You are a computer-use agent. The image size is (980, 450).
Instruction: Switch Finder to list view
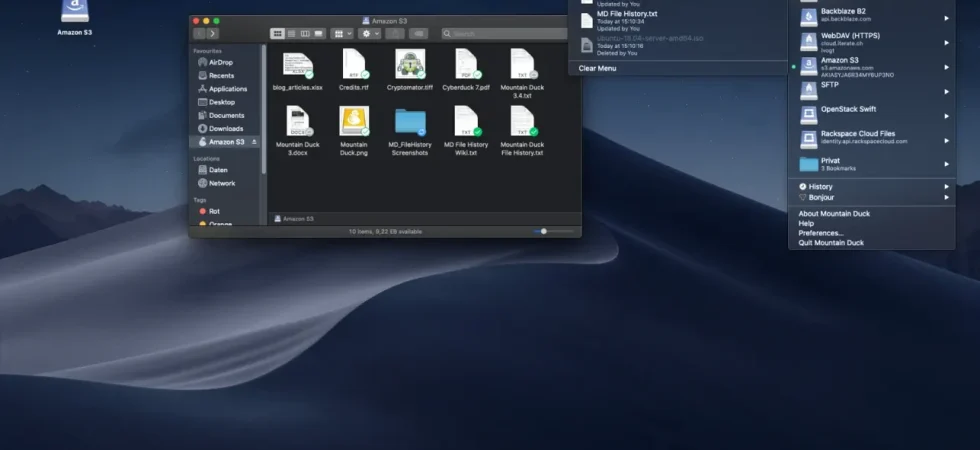pos(291,34)
